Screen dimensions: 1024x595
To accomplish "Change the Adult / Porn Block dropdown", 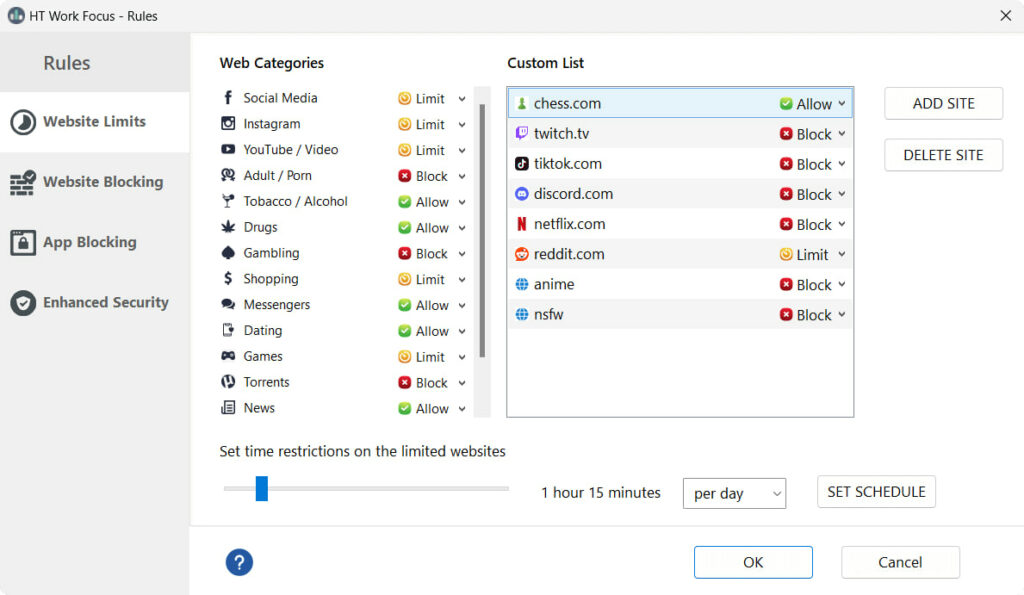I will point(432,176).
